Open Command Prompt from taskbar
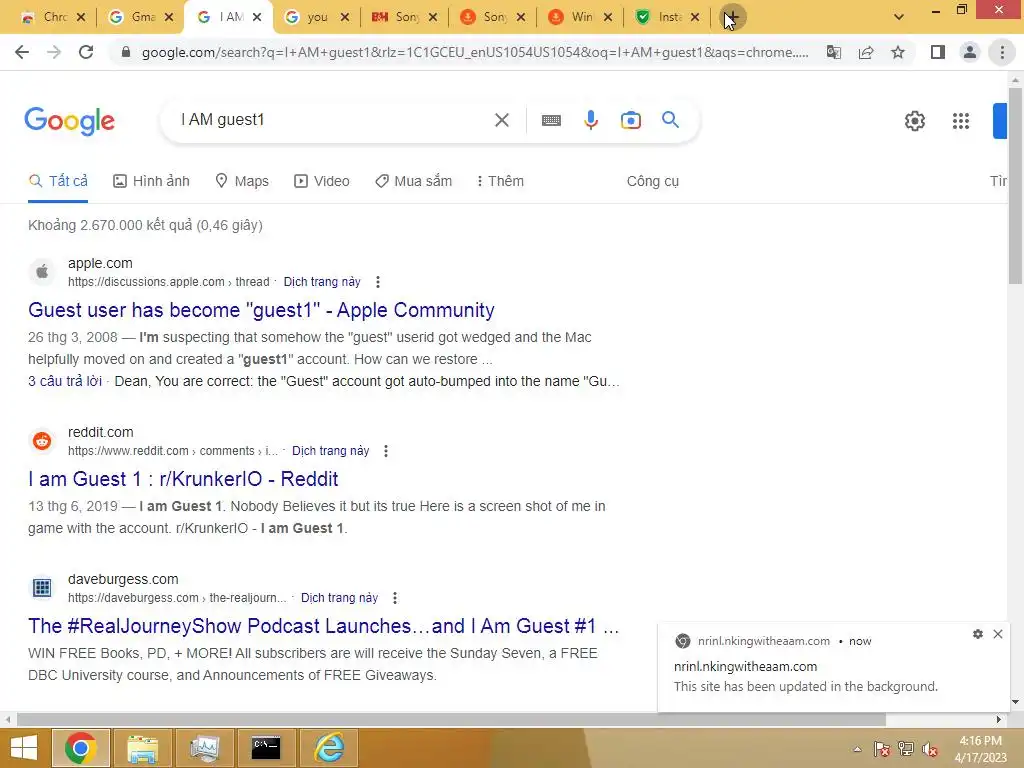This screenshot has height=768, width=1024. 266,748
